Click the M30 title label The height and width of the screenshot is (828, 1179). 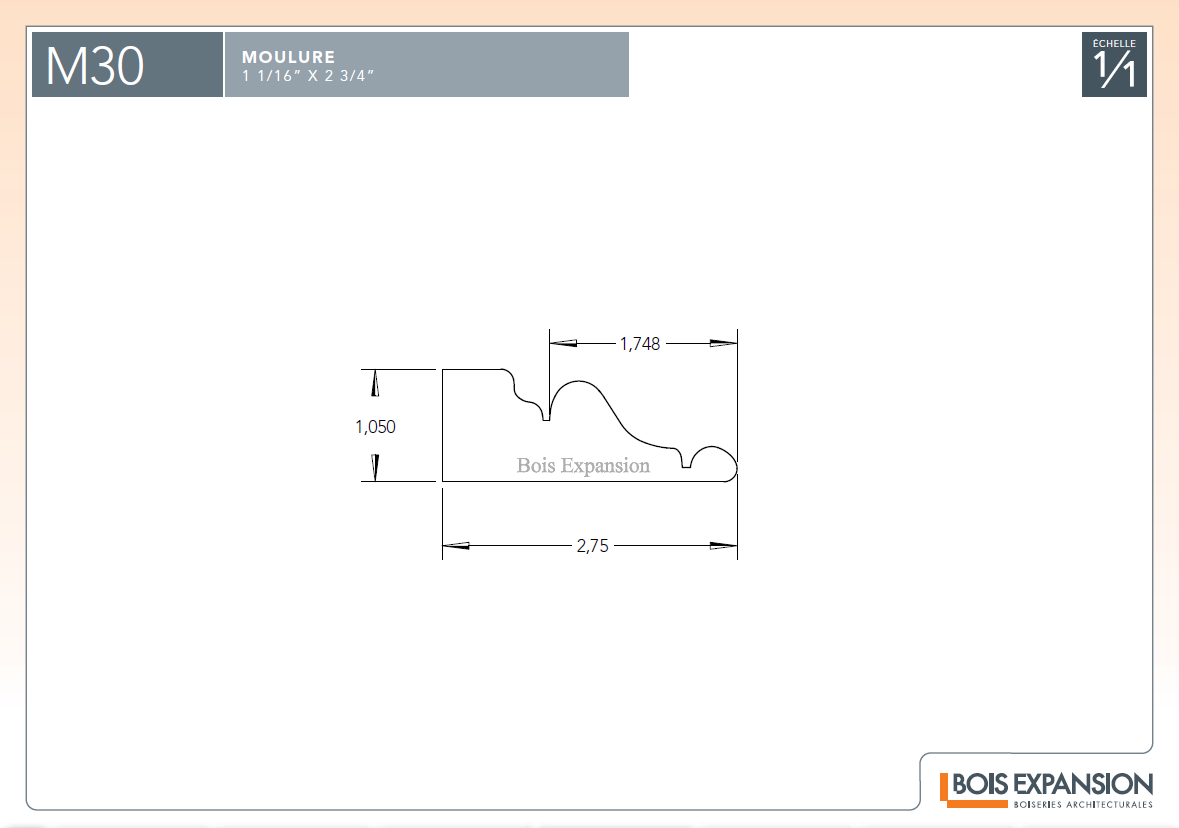pos(95,66)
